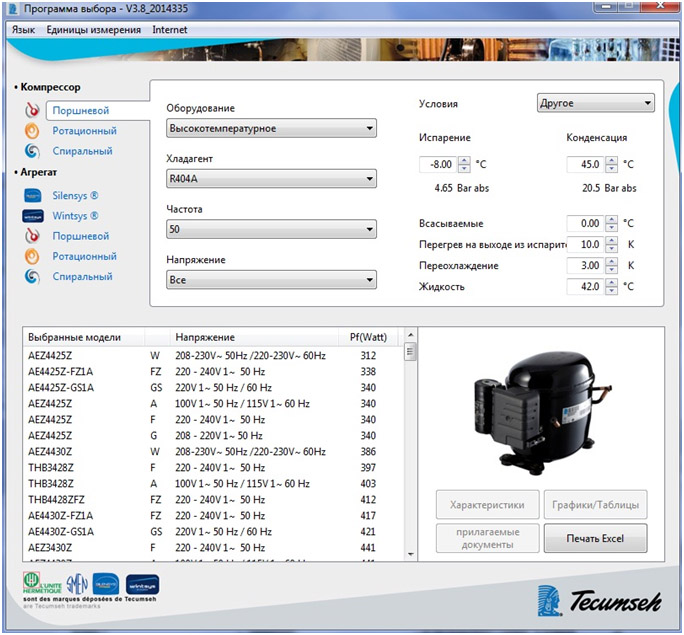The height and width of the screenshot is (635, 684).
Task: Open the Частота dropdown showing 50
Action: (x=271, y=229)
